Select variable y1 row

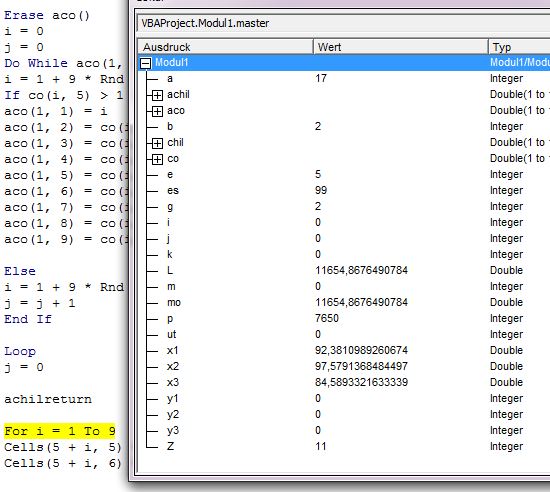(344, 399)
